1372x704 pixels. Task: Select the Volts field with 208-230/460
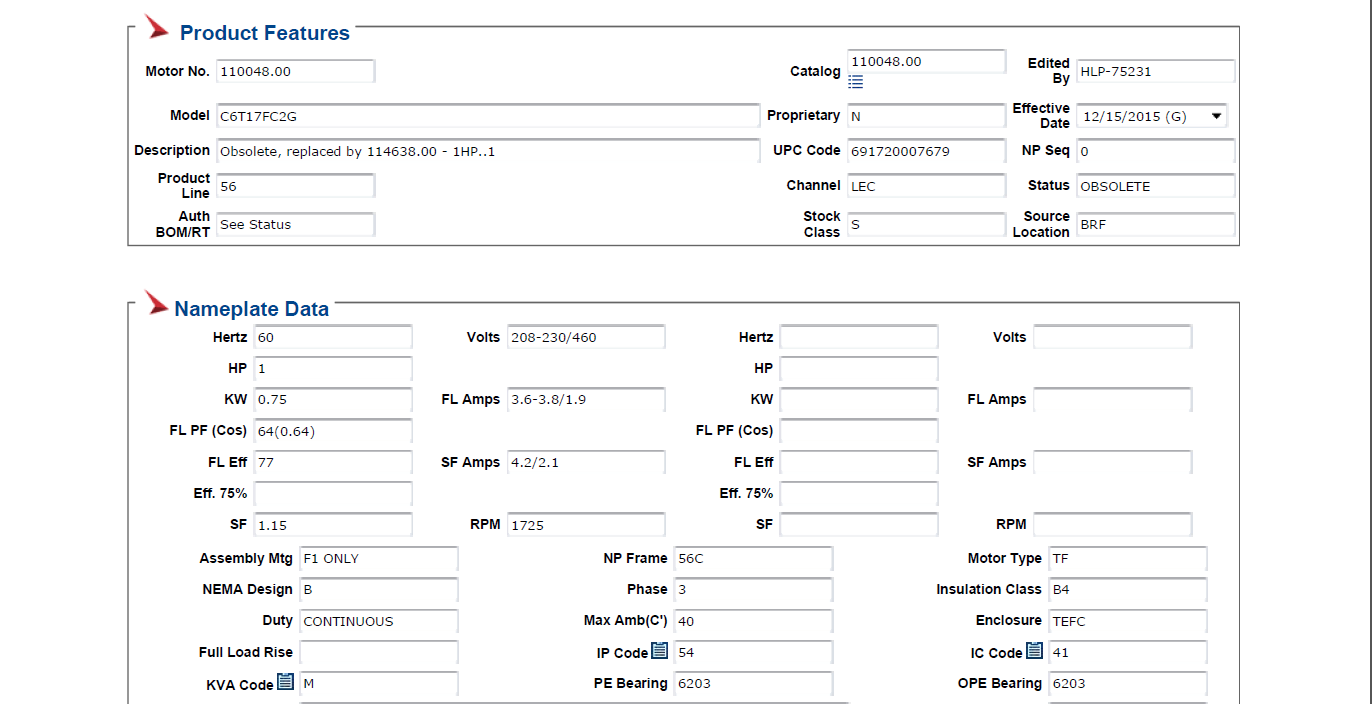tap(586, 337)
